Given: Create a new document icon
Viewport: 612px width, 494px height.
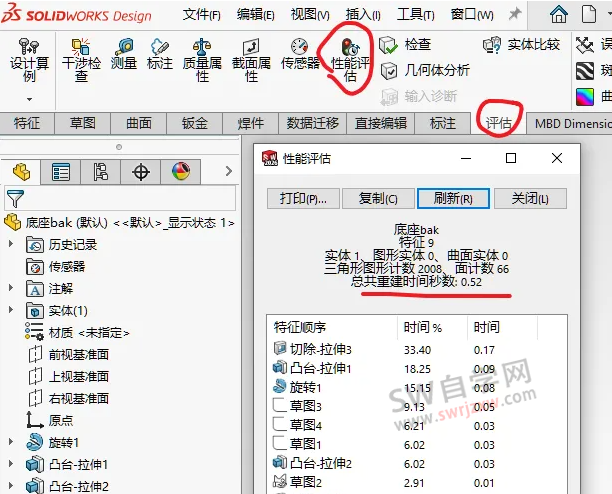Looking at the screenshot, I should 589,14.
